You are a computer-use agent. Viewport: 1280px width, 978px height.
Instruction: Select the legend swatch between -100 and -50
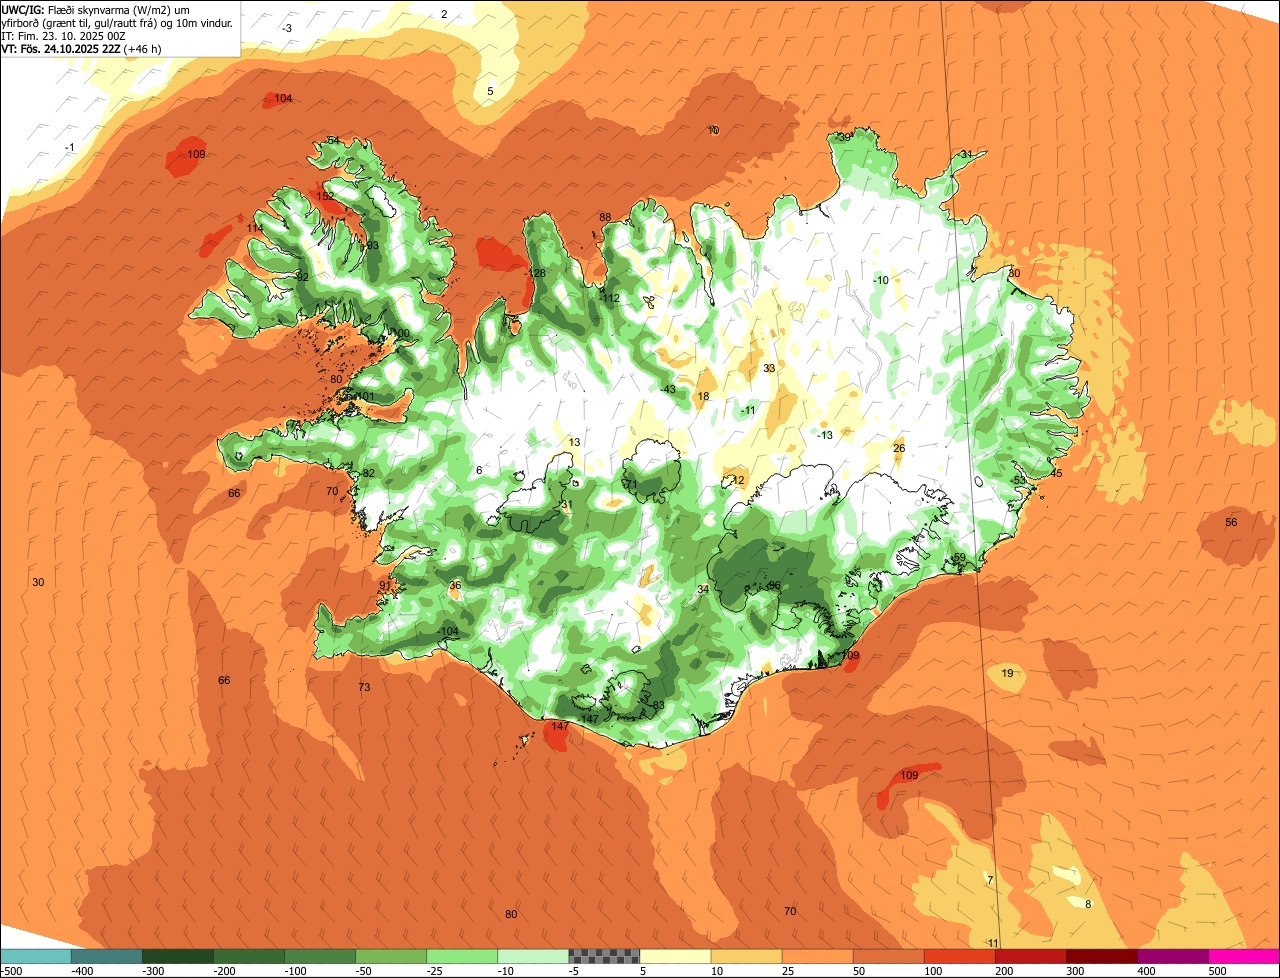point(320,956)
